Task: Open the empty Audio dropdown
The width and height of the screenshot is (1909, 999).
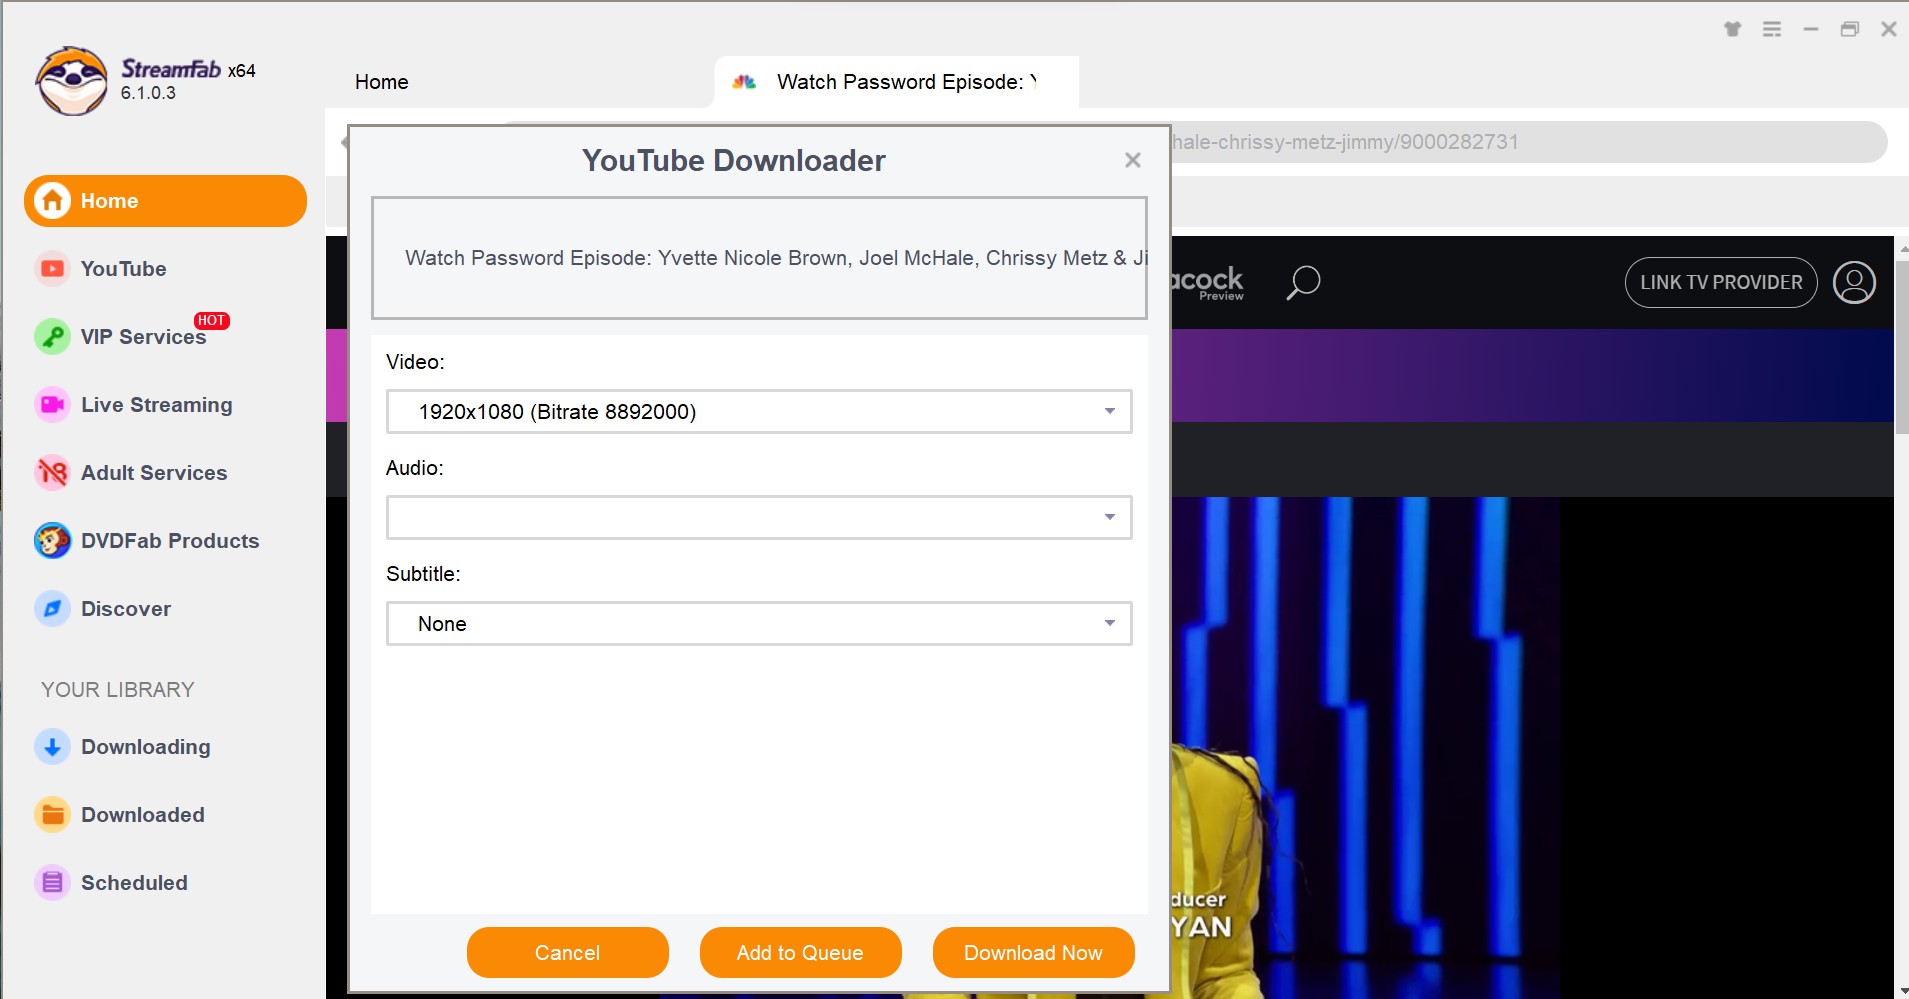Action: (759, 518)
